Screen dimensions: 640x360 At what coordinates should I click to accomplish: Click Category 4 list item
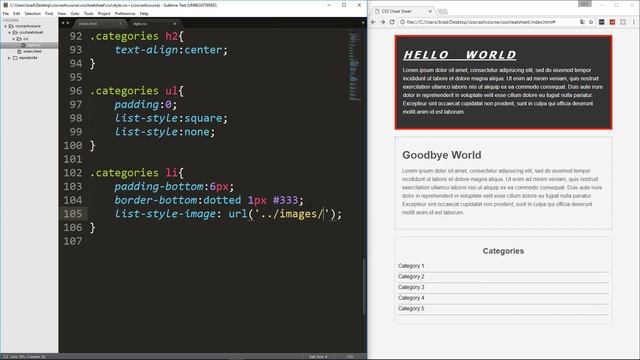[x=411, y=298]
